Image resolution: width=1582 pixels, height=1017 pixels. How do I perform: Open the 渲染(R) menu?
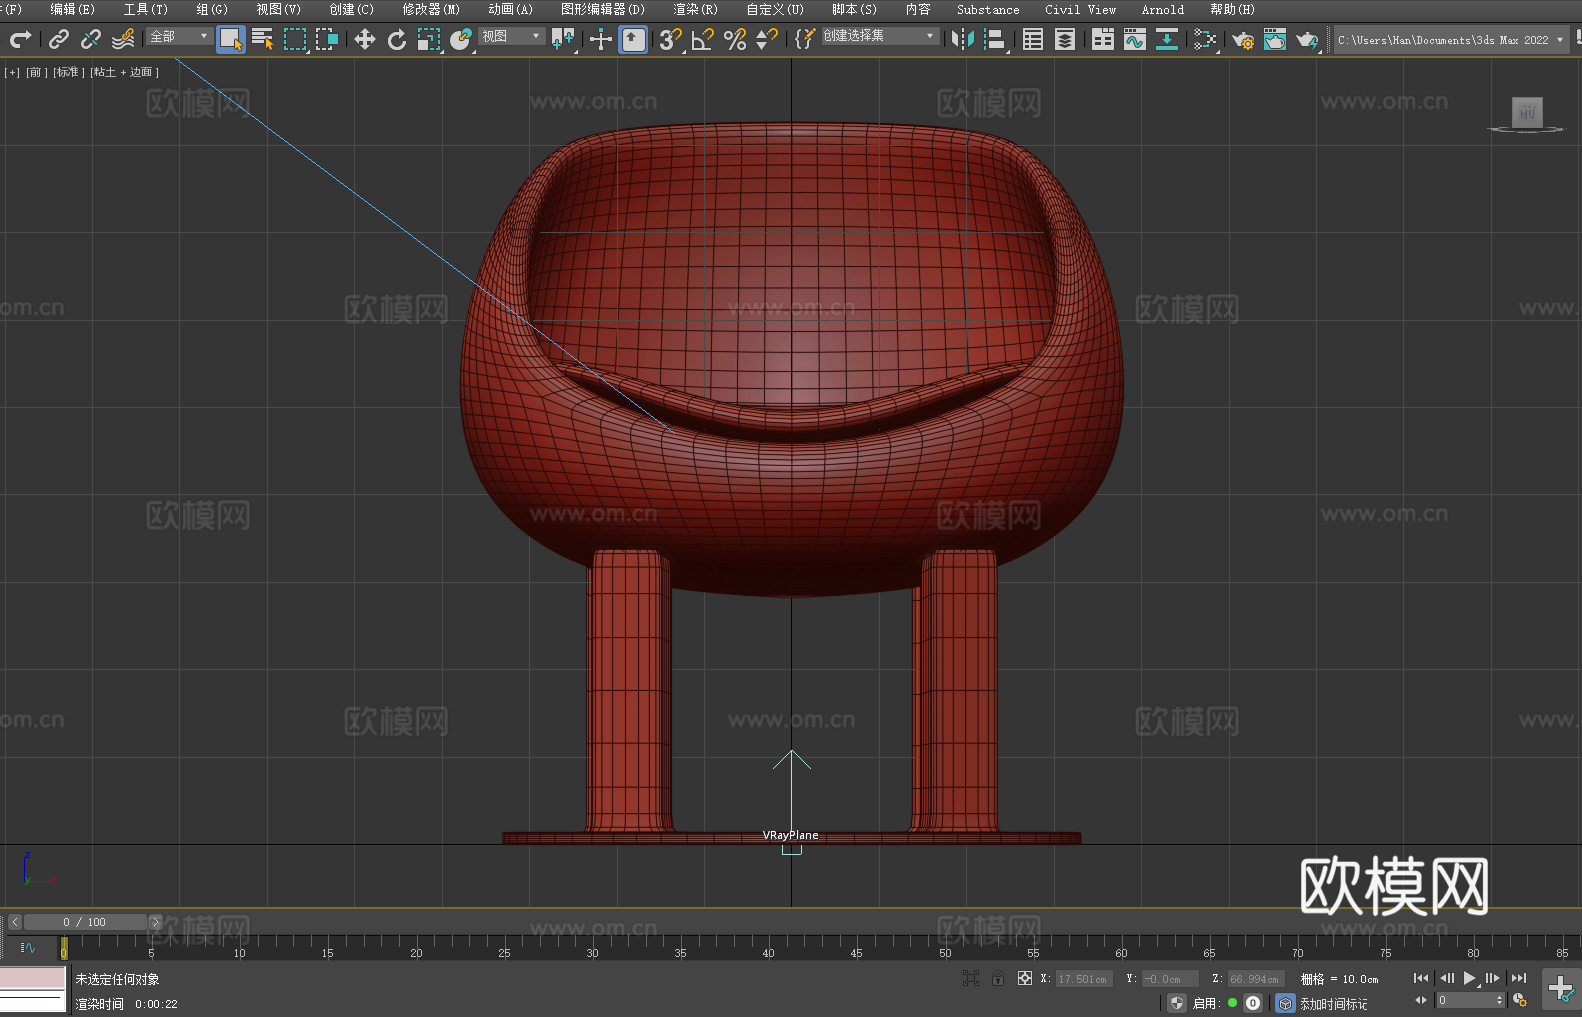pos(695,9)
